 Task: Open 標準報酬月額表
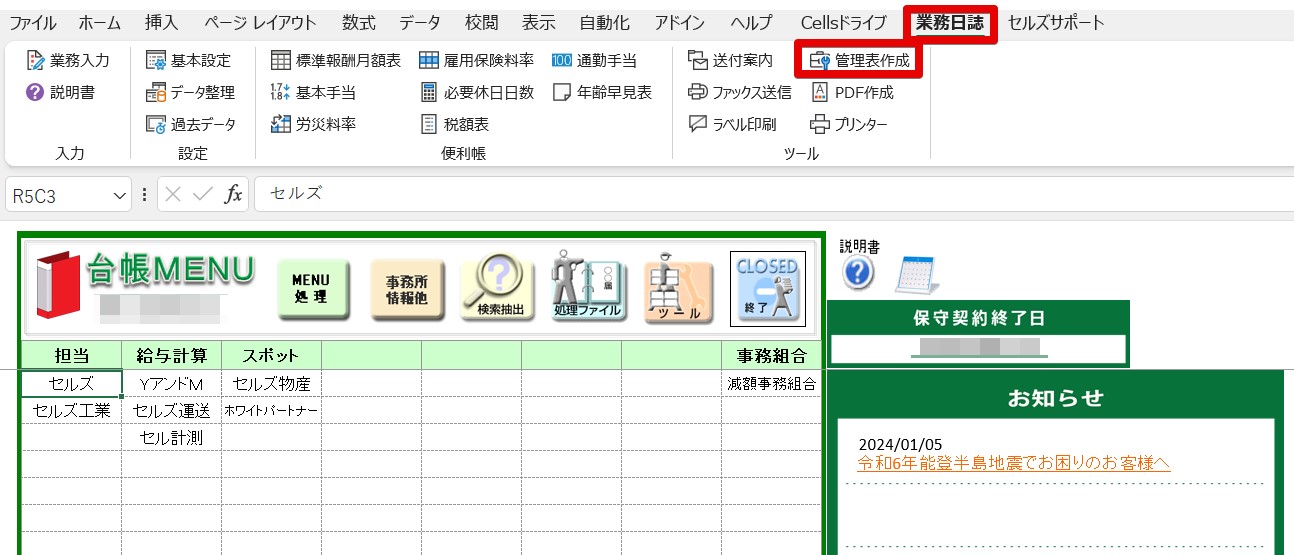336,60
